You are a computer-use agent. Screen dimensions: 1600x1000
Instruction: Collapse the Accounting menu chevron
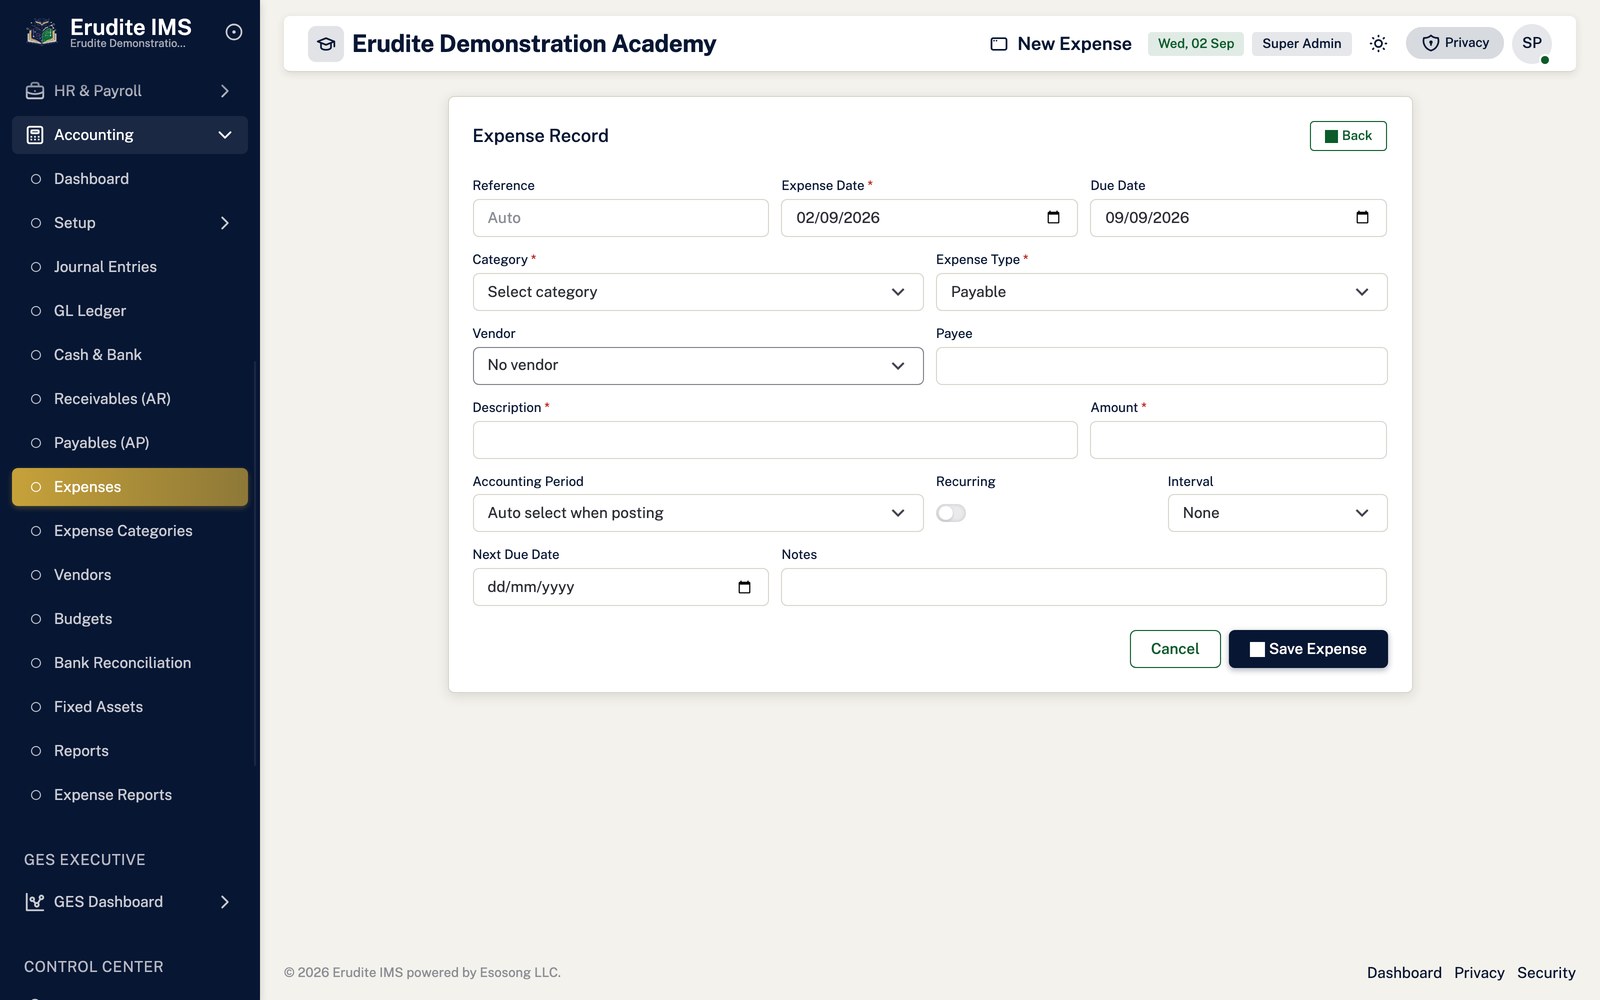coord(225,135)
